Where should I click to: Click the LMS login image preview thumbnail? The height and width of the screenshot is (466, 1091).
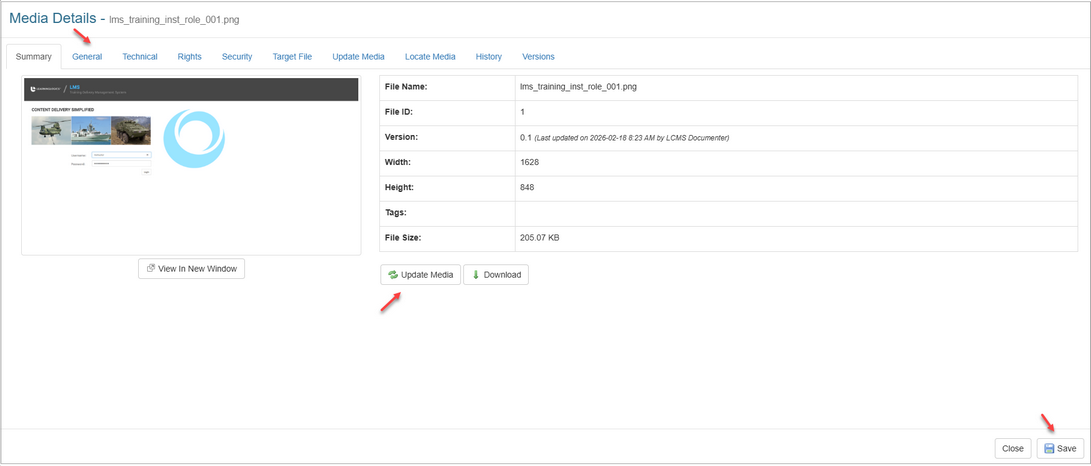pyautogui.click(x=191, y=165)
